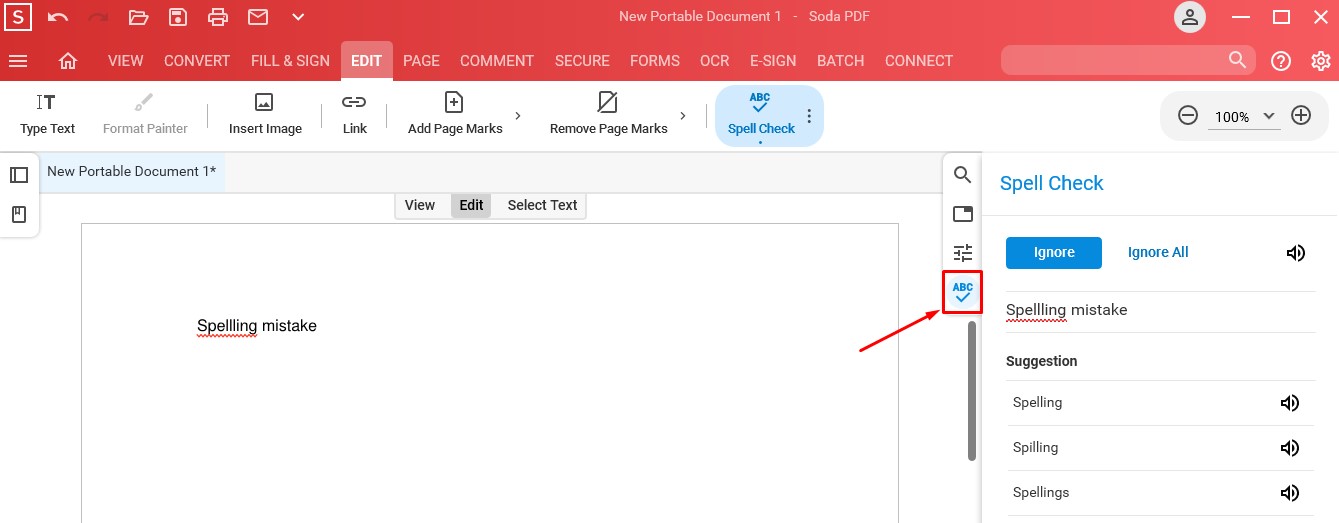
Task: Play pronunciation for Spelling suggestion
Action: [x=1290, y=403]
